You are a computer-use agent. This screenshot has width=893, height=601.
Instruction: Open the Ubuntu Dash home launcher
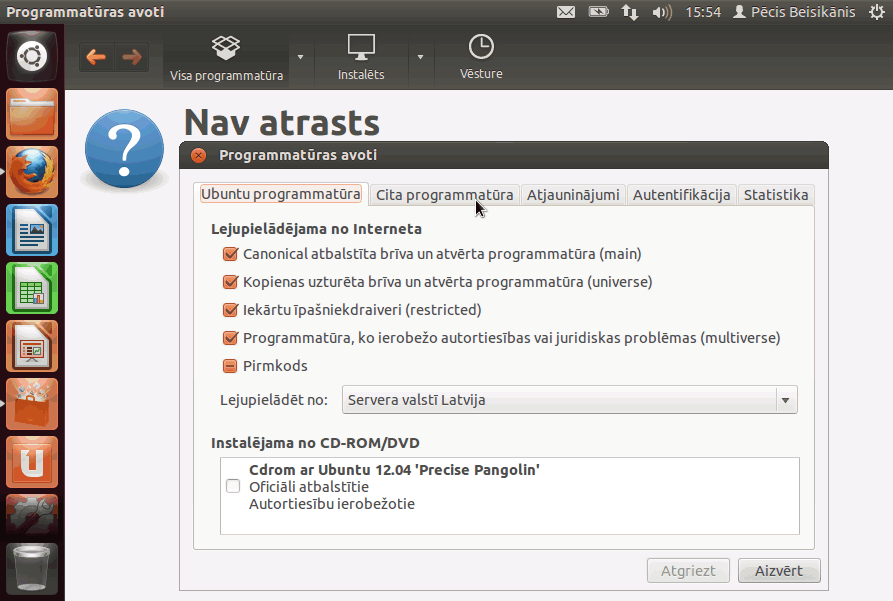click(32, 56)
